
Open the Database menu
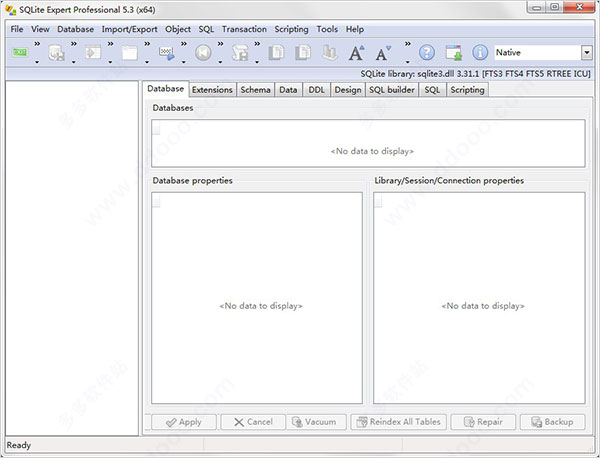coord(75,29)
